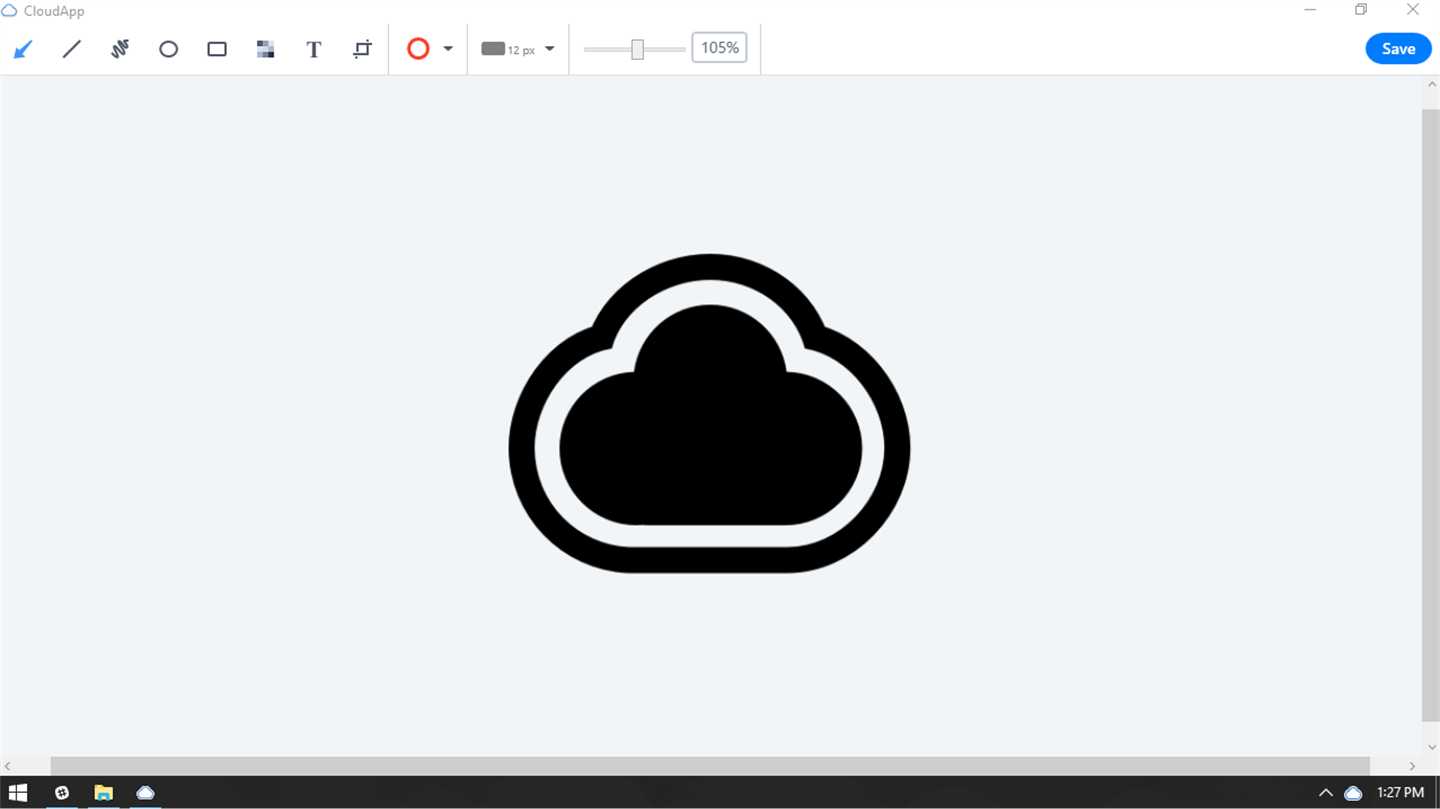Viewport: 1440px width, 809px height.
Task: Click the horizontal scrollbar thumb
Action: pyautogui.click(x=710, y=766)
